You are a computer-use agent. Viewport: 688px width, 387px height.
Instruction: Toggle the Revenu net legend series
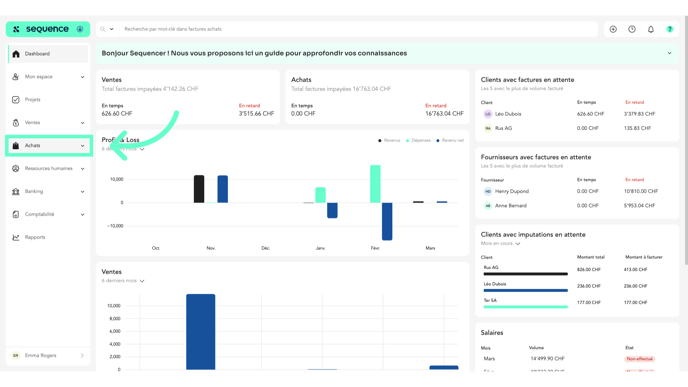click(x=450, y=140)
